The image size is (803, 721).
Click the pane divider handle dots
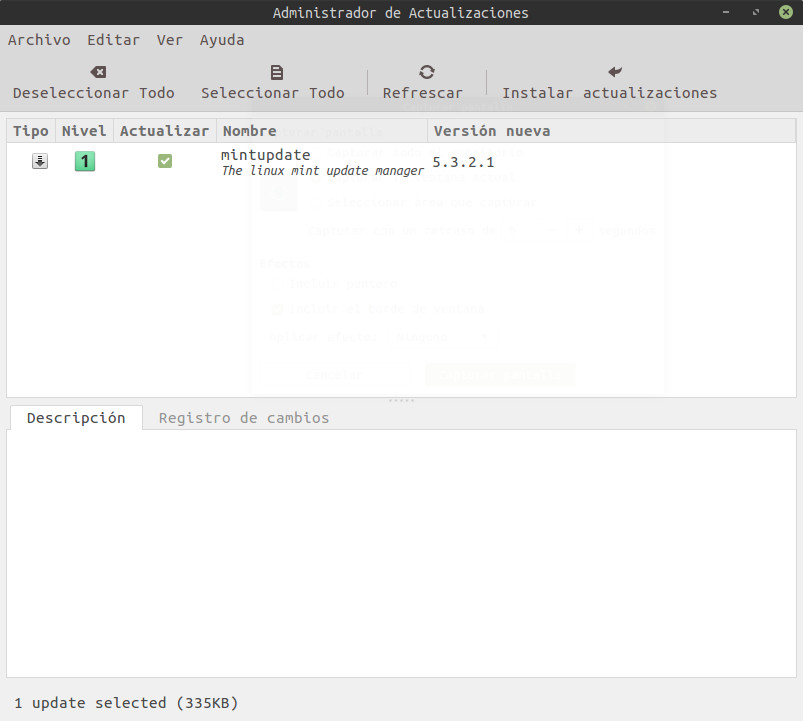click(x=401, y=400)
